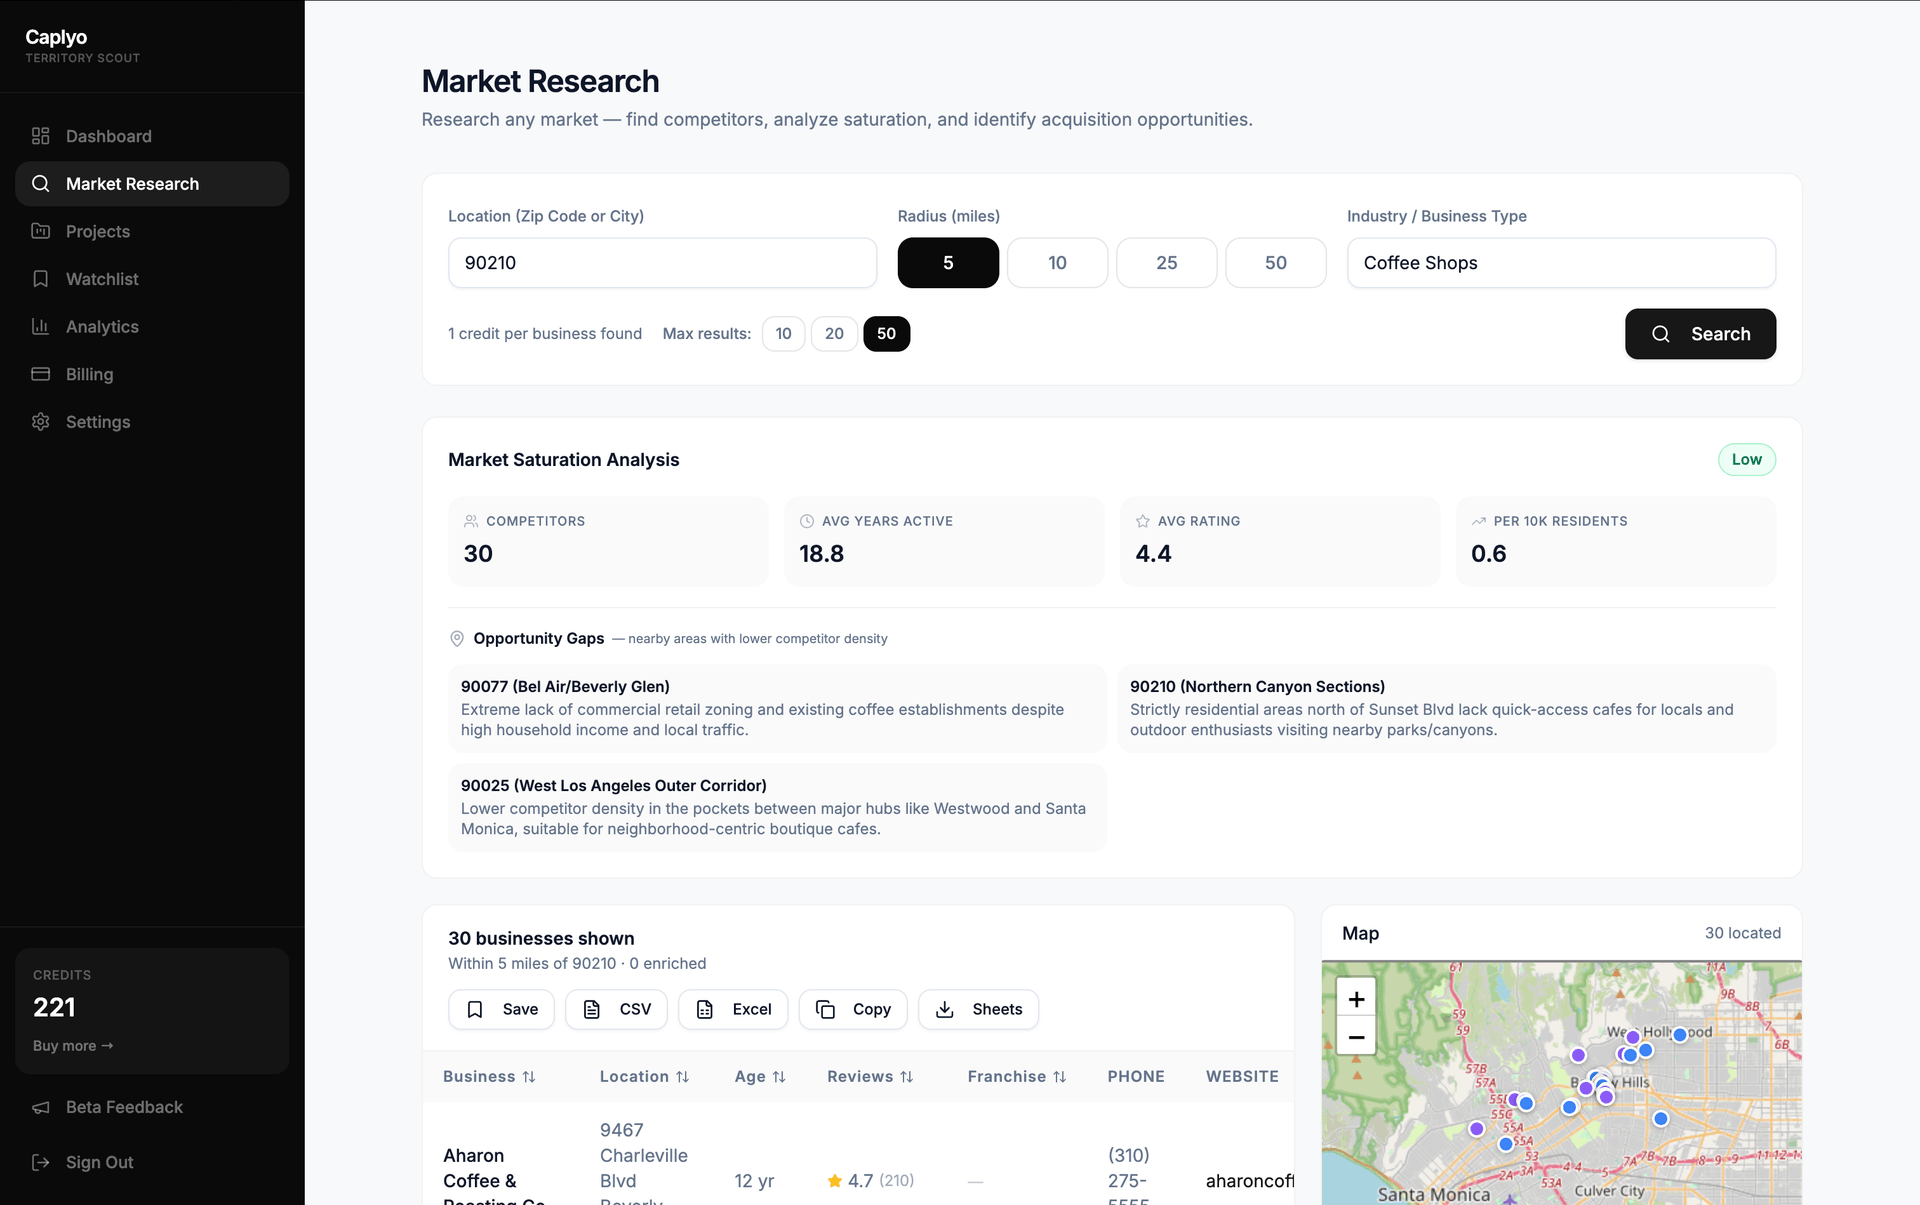Select 25 mile radius
The width and height of the screenshot is (1920, 1205).
pyautogui.click(x=1167, y=263)
